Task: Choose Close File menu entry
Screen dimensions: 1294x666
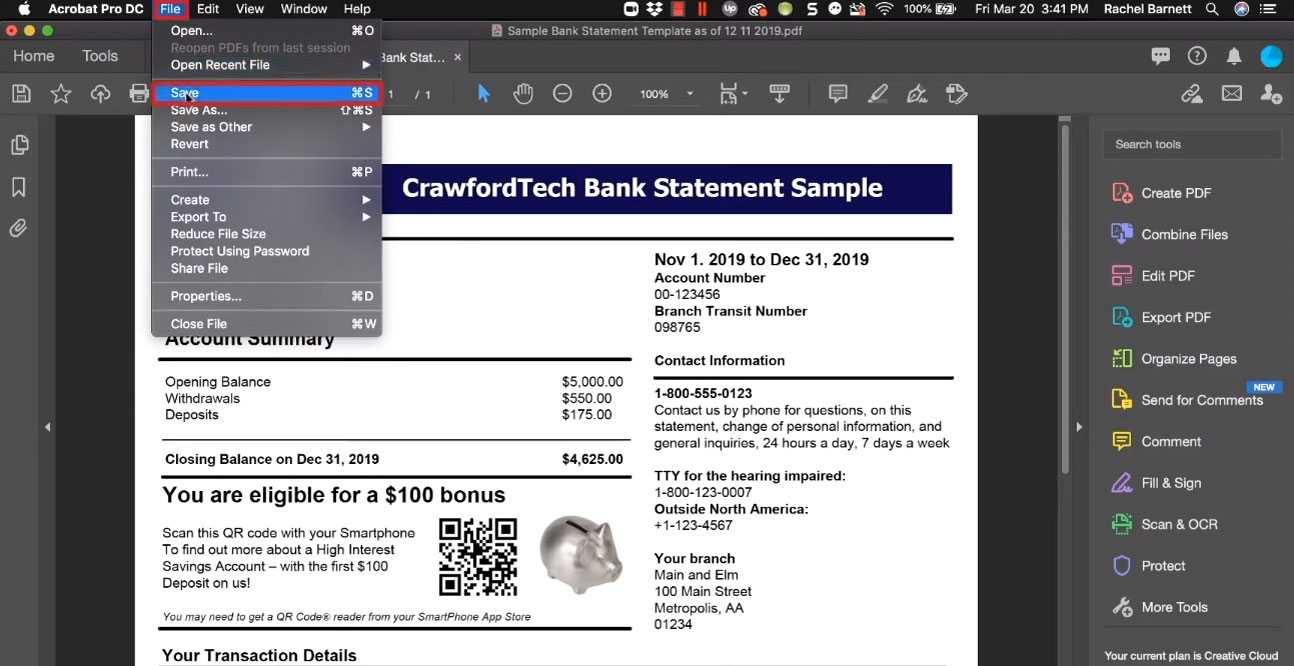Action: [267, 324]
